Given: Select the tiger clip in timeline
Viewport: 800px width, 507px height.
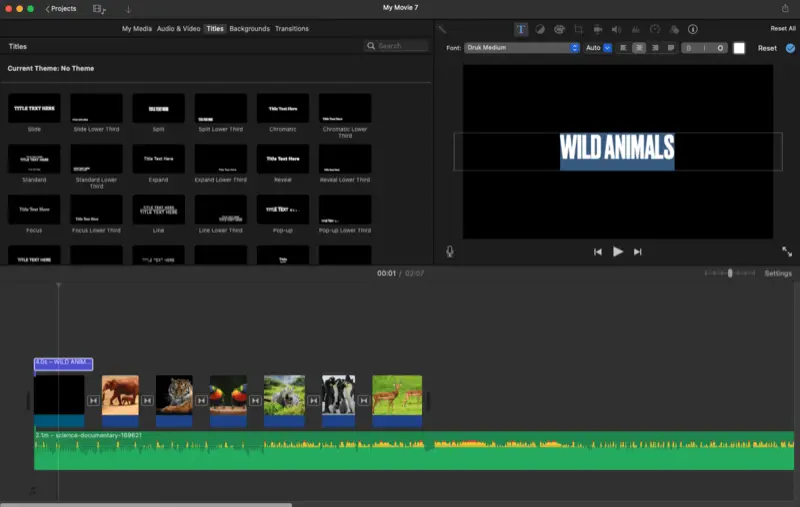Looking at the screenshot, I should (x=174, y=395).
